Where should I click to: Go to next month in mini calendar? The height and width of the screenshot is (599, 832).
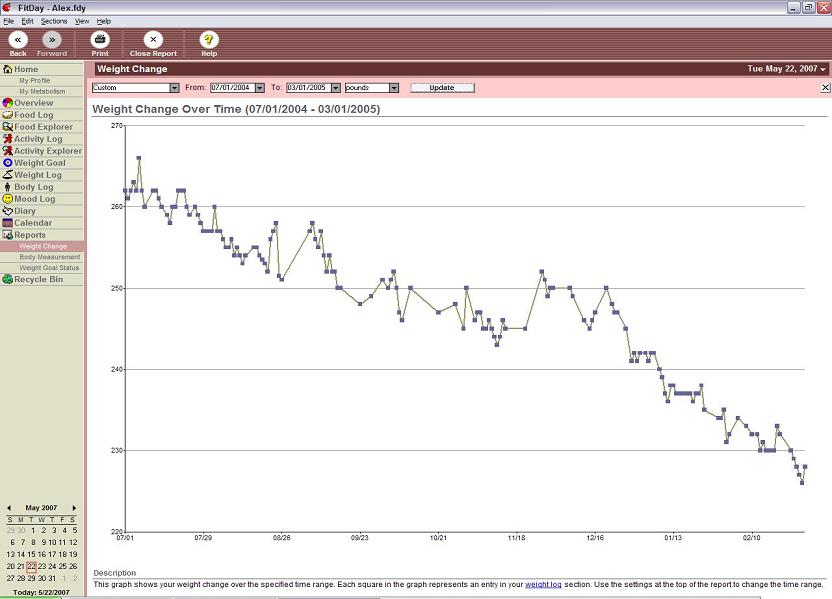pos(74,508)
